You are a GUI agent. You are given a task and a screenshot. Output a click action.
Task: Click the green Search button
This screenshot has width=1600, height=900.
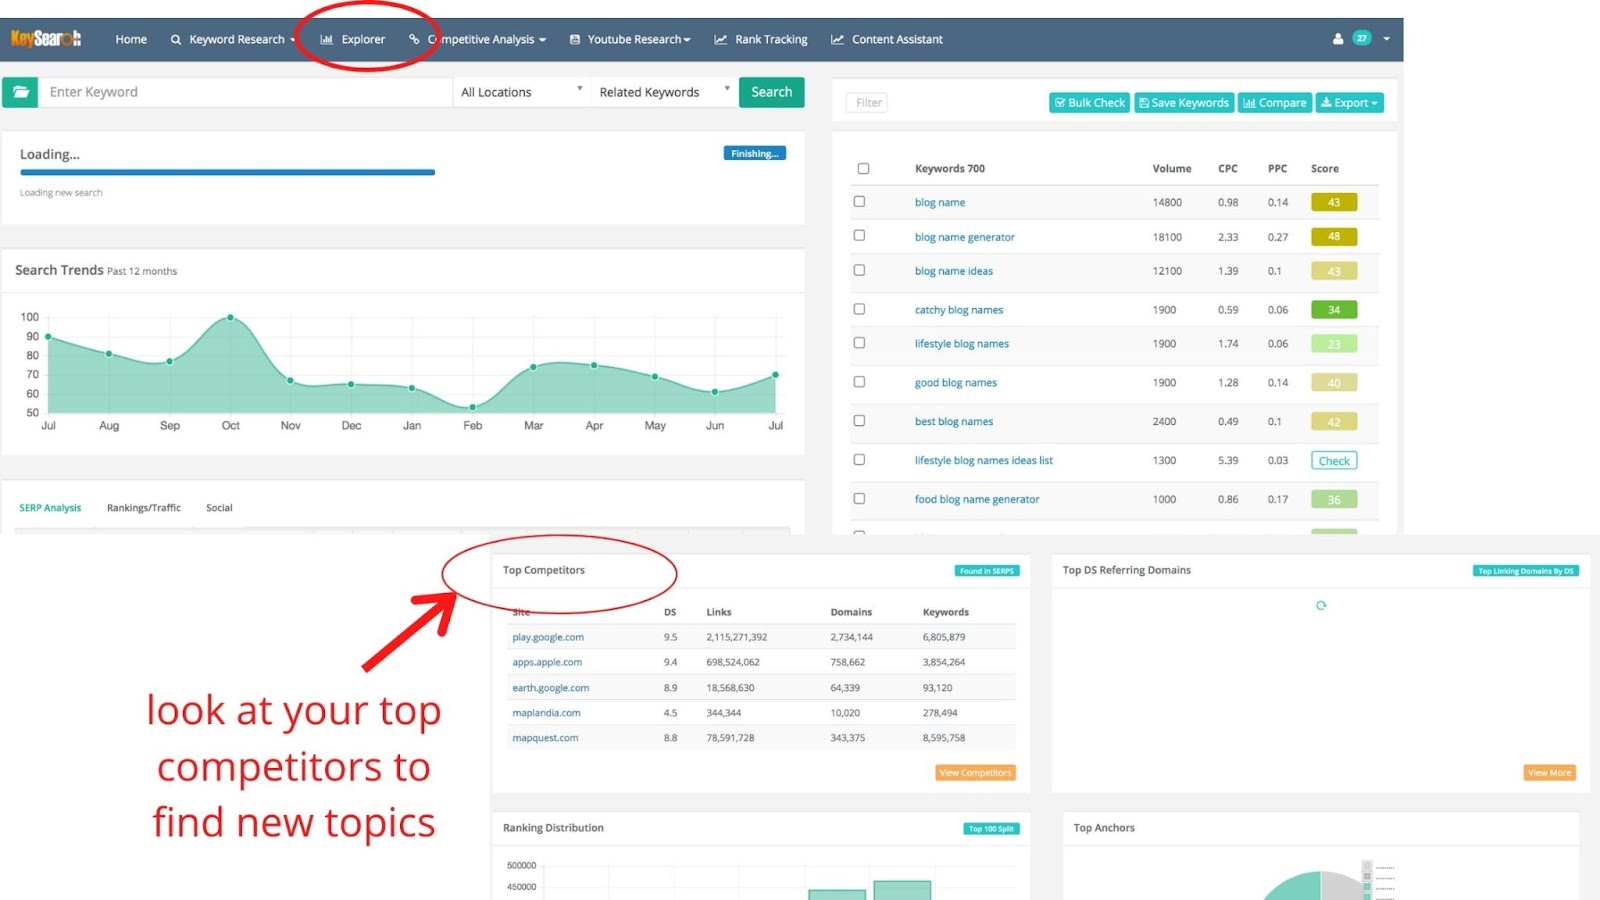(x=772, y=92)
